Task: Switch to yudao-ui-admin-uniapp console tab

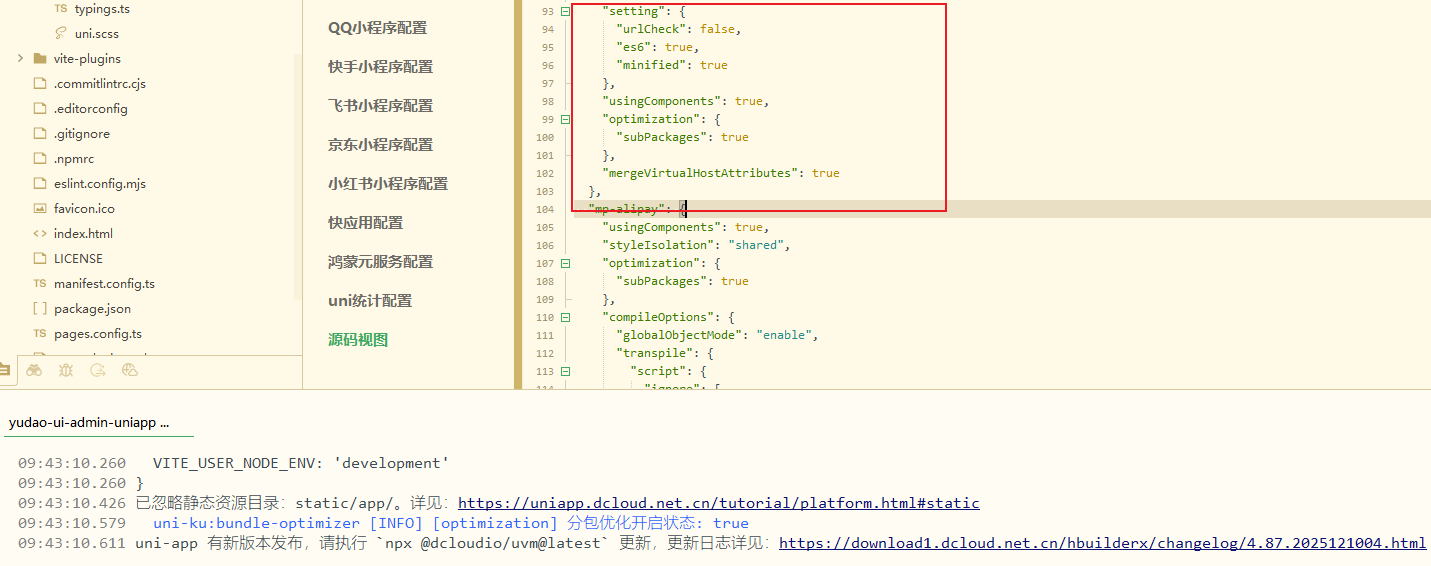Action: [x=89, y=423]
